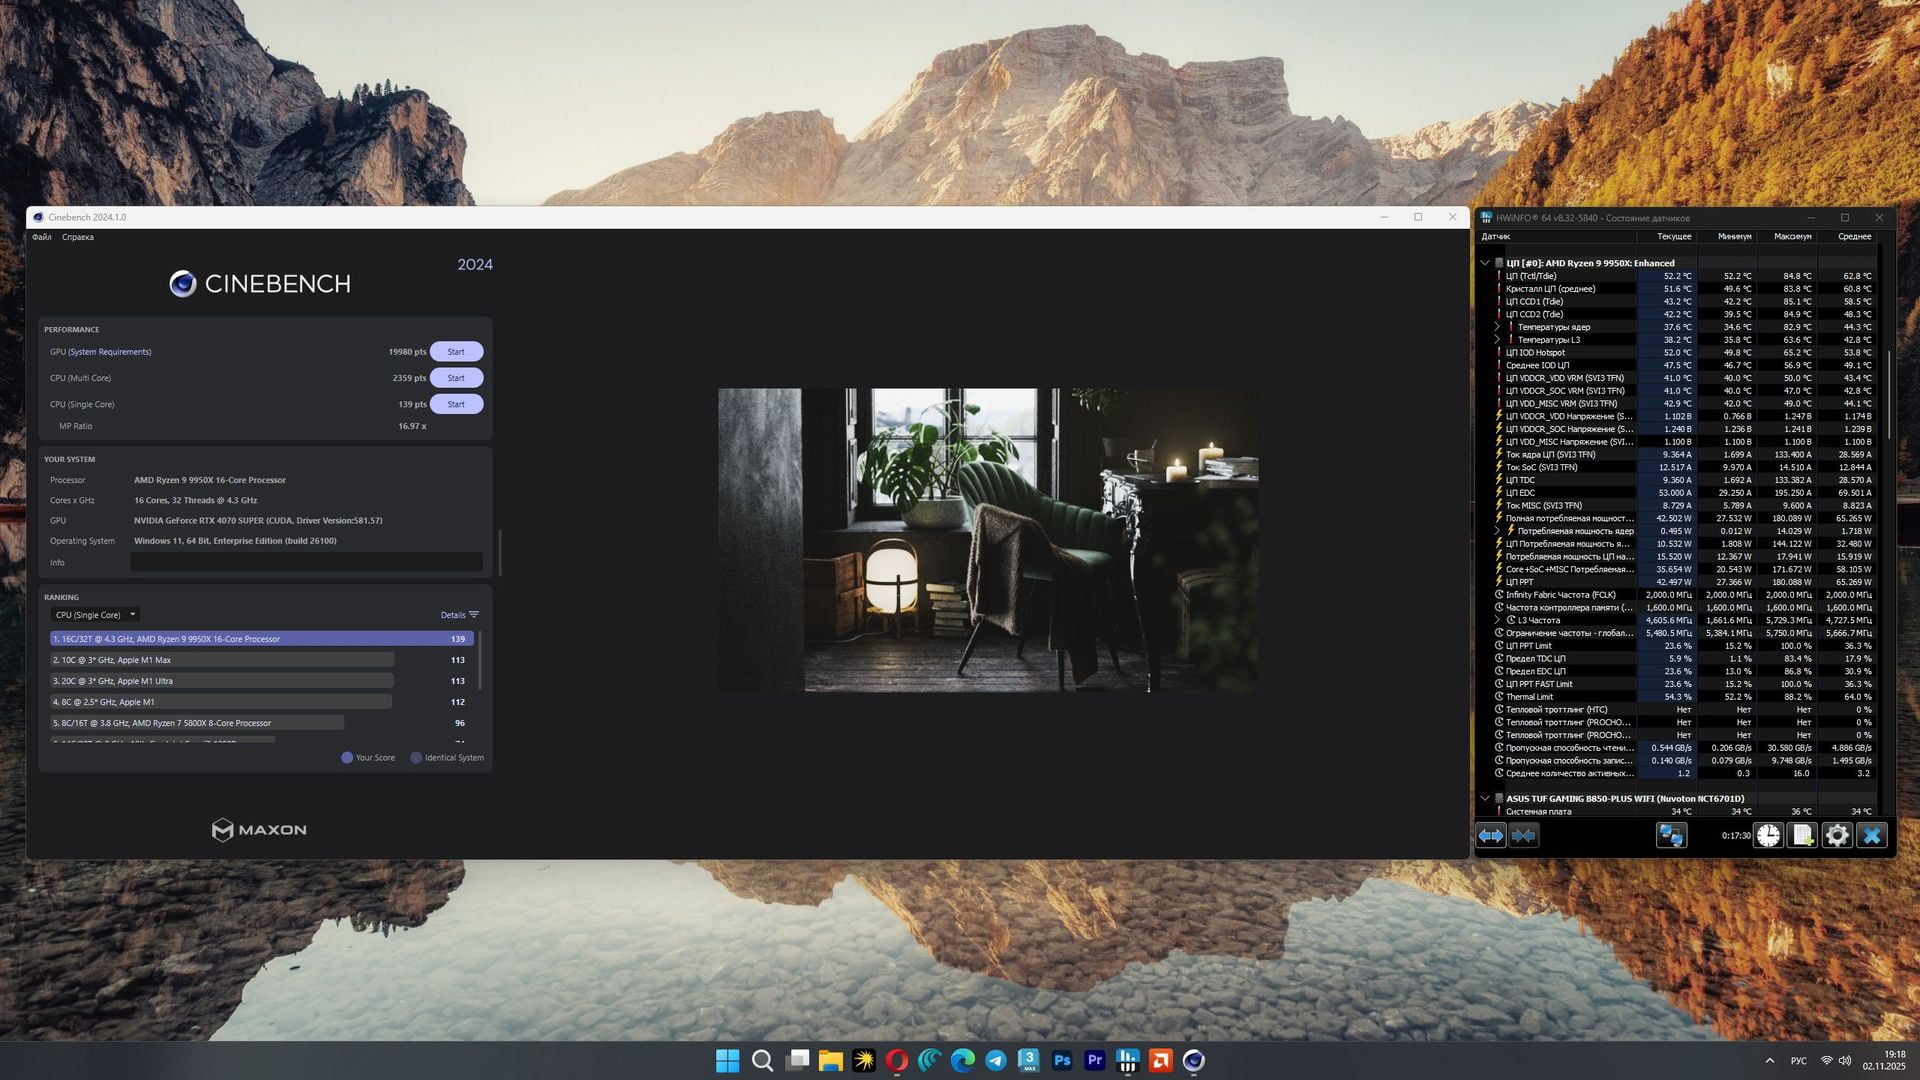The height and width of the screenshot is (1080, 1920).
Task: Open the Details ranking filter
Action: coord(460,615)
